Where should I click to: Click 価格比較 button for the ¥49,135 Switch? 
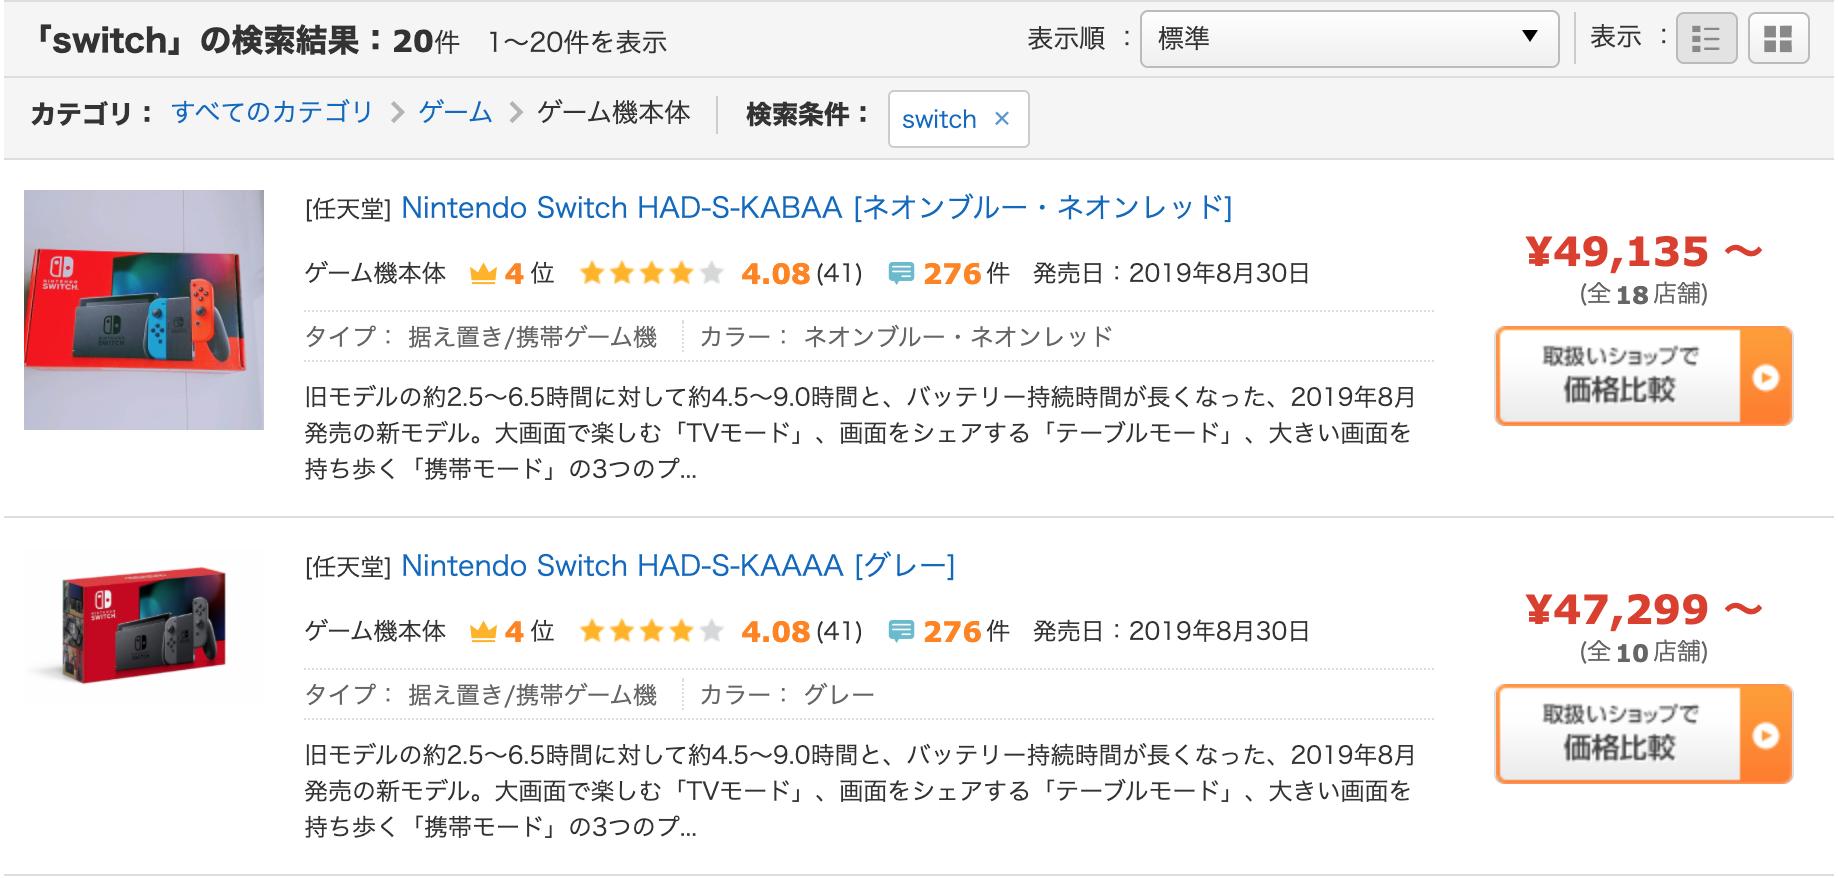[x=1643, y=376]
